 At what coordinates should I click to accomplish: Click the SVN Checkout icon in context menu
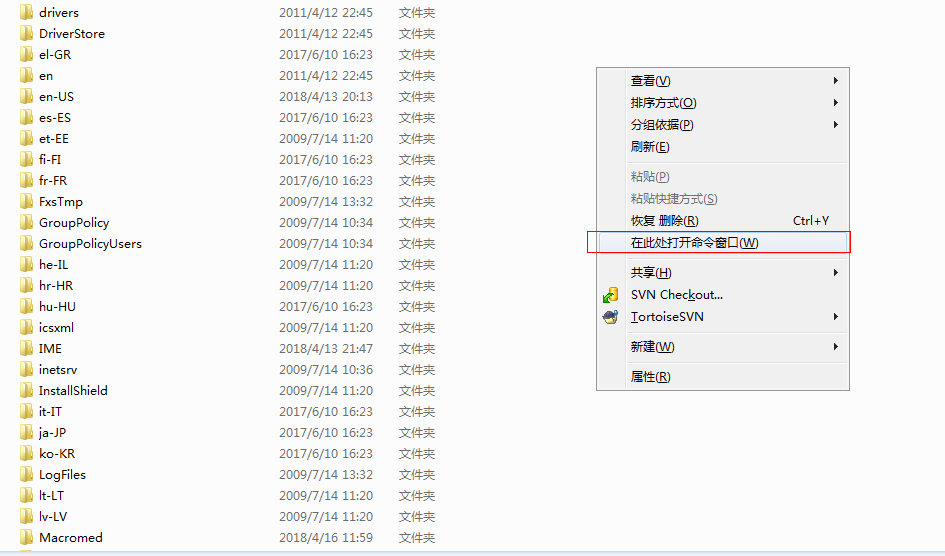(610, 295)
